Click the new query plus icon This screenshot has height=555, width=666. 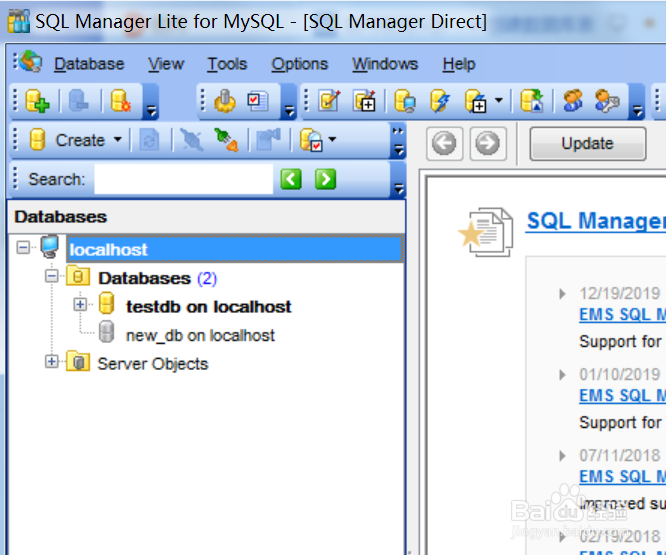click(365, 101)
